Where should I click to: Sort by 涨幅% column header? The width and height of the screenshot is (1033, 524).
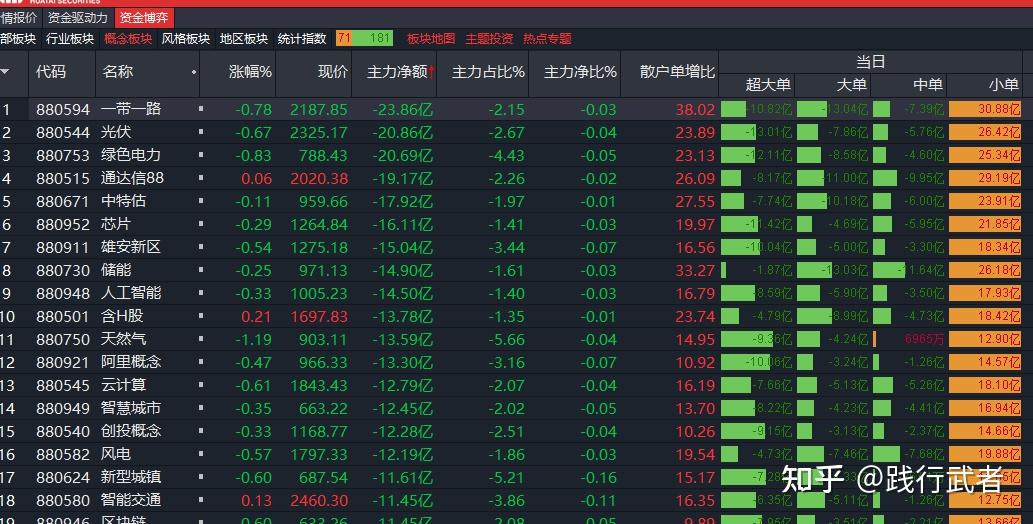tap(250, 72)
